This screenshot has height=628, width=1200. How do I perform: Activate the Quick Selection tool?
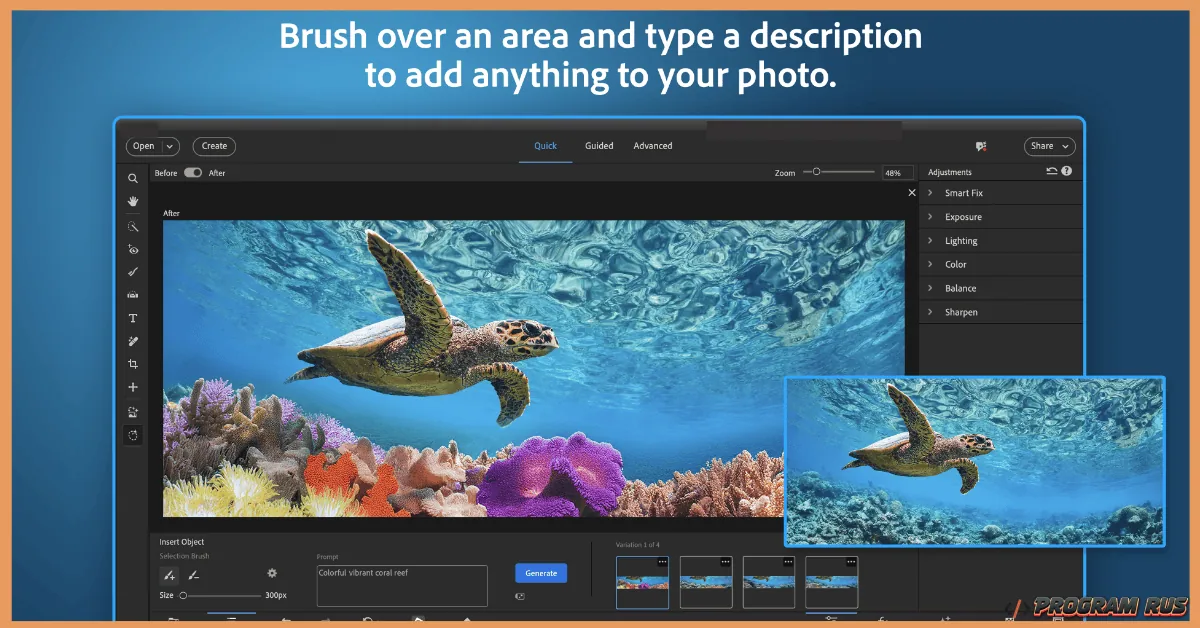(x=133, y=226)
